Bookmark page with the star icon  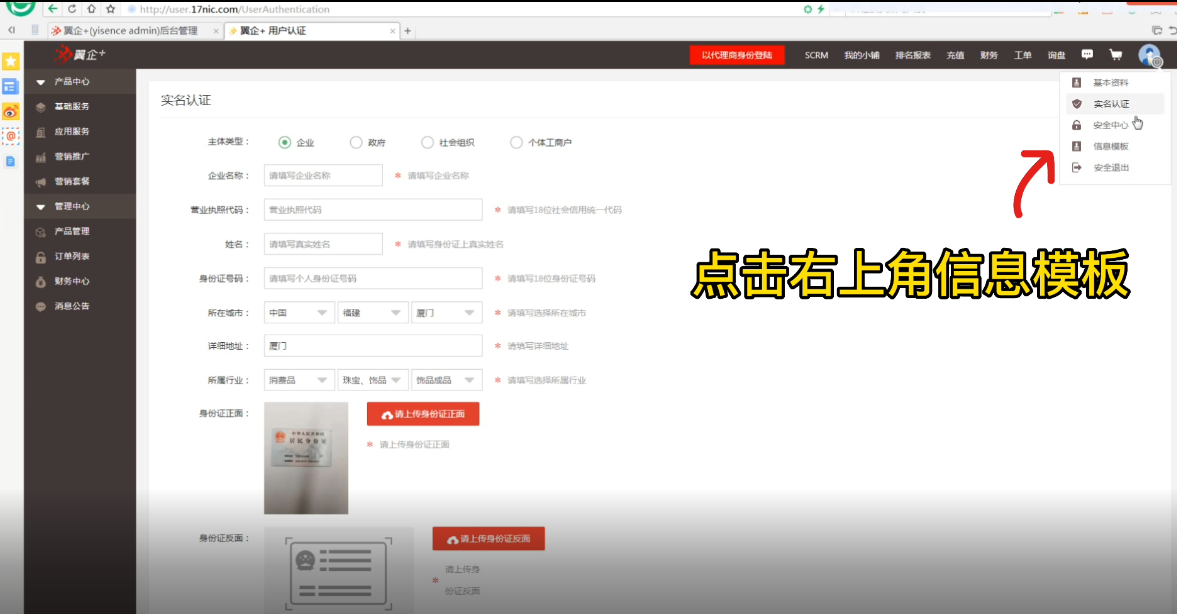(x=111, y=9)
